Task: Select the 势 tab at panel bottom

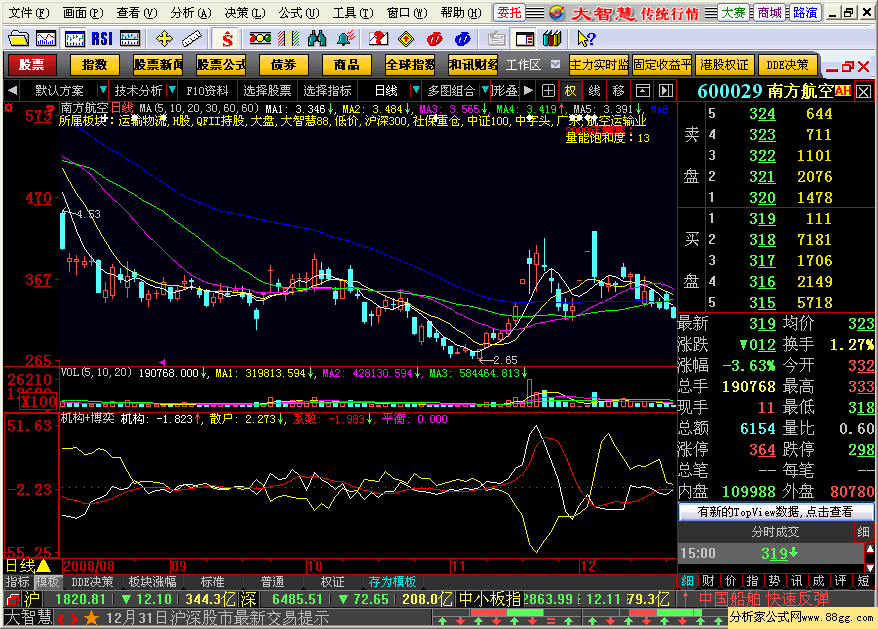Action: point(774,581)
